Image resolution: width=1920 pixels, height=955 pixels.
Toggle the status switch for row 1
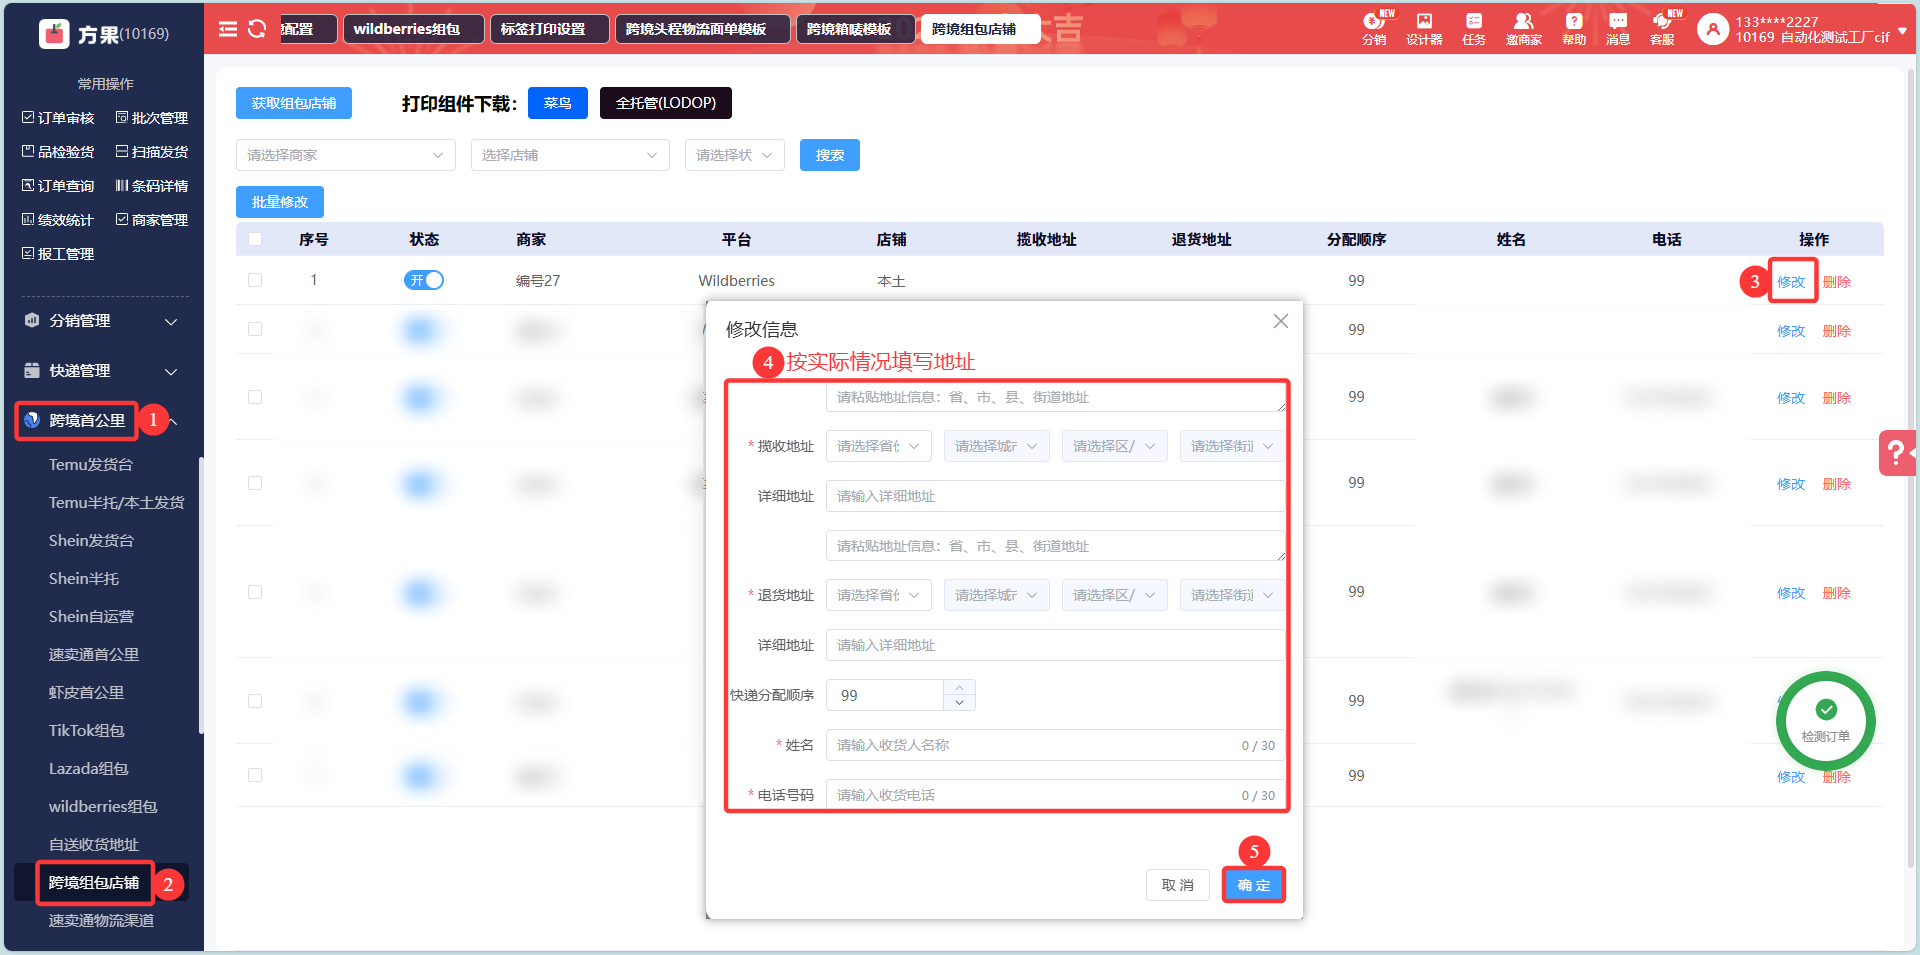coord(424,280)
